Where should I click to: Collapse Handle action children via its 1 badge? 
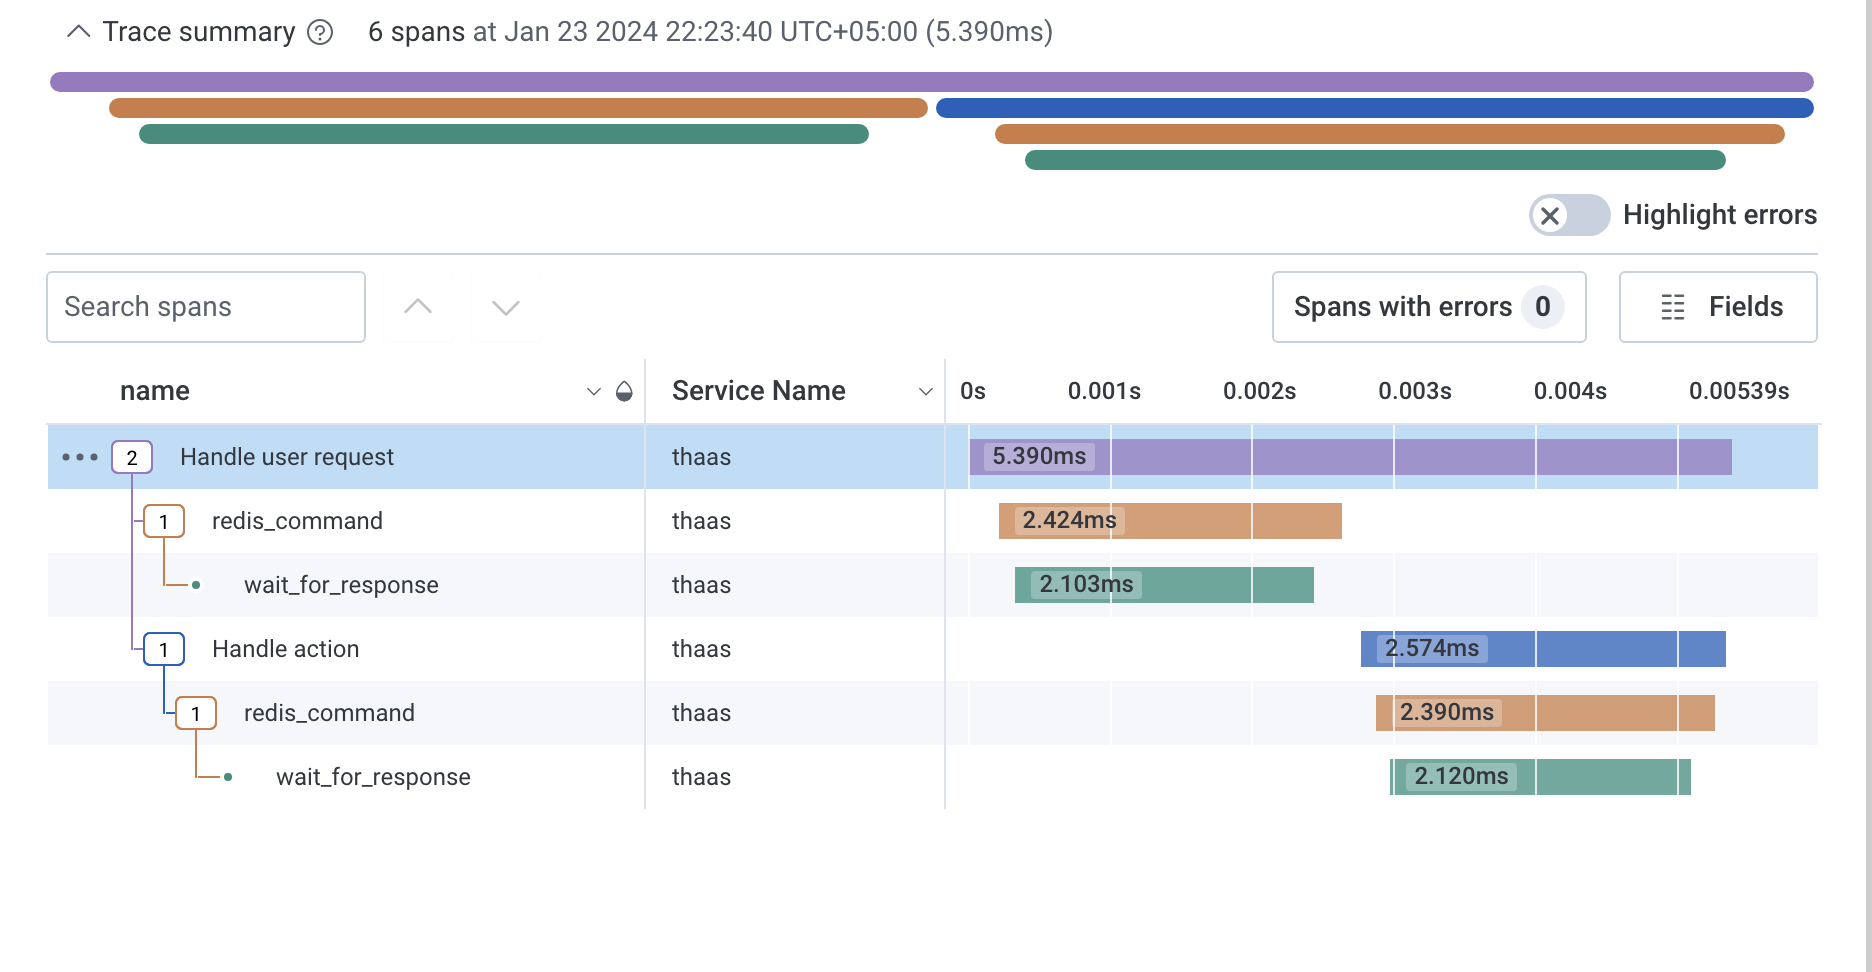pyautogui.click(x=163, y=649)
